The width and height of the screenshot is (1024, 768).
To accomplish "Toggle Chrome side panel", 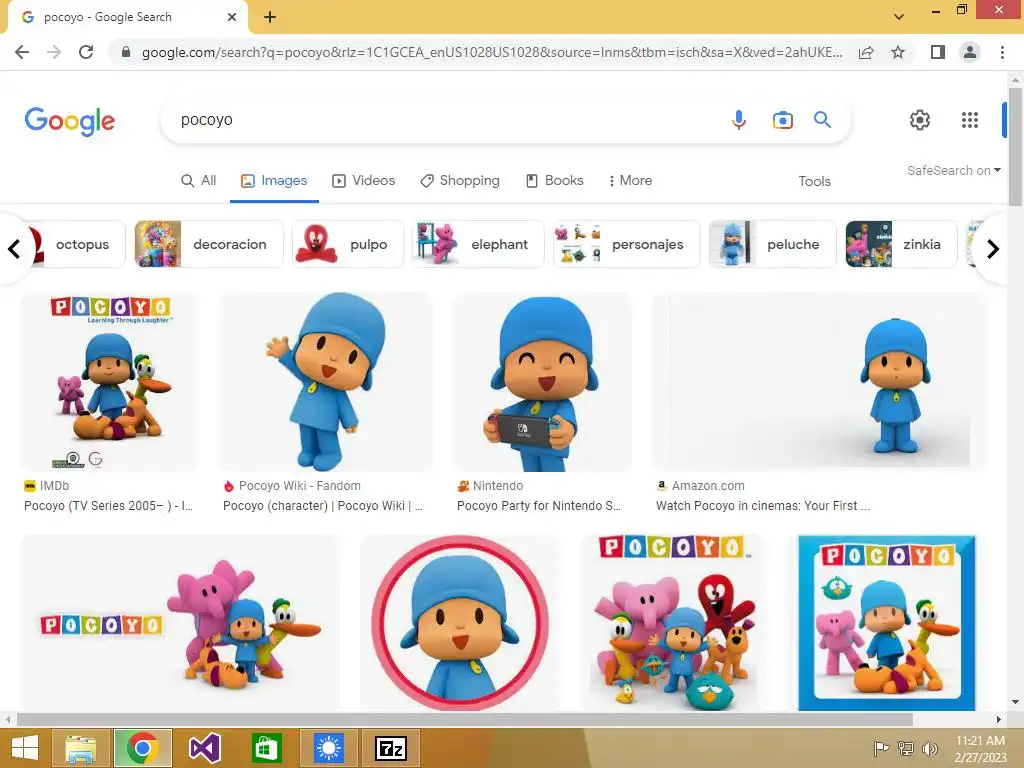I will (x=938, y=52).
